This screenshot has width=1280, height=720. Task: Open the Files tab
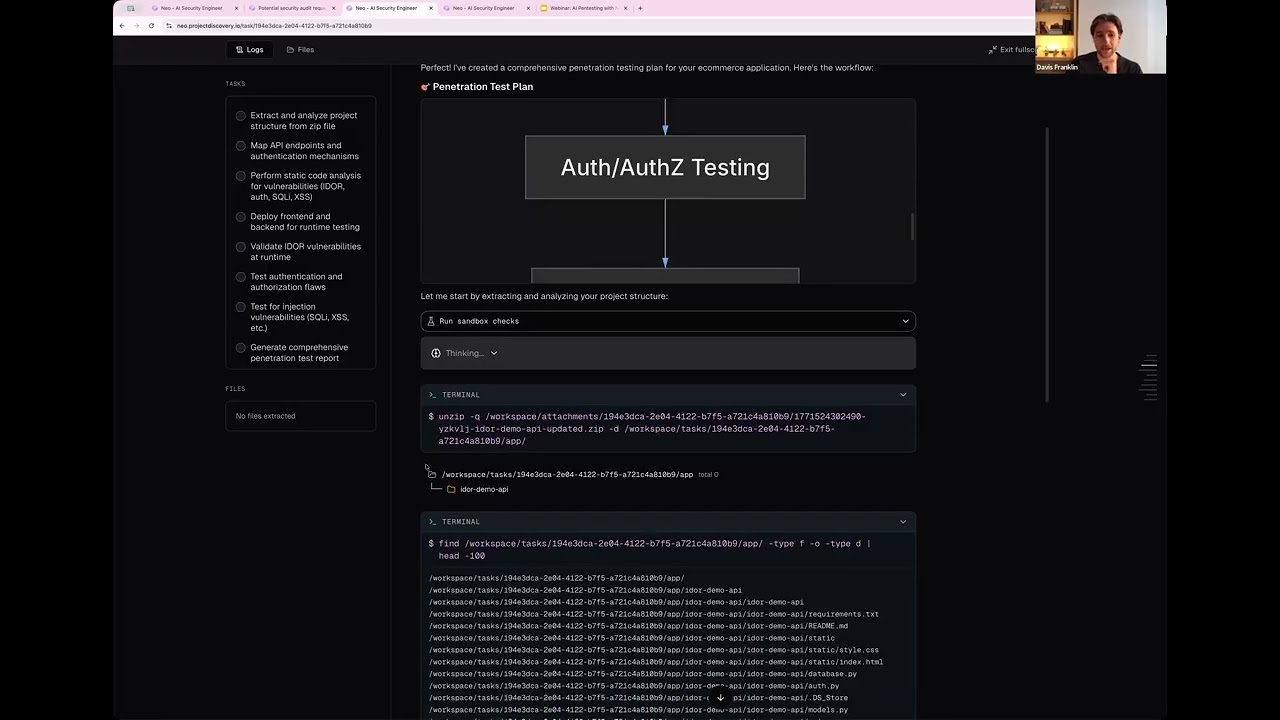(x=300, y=50)
